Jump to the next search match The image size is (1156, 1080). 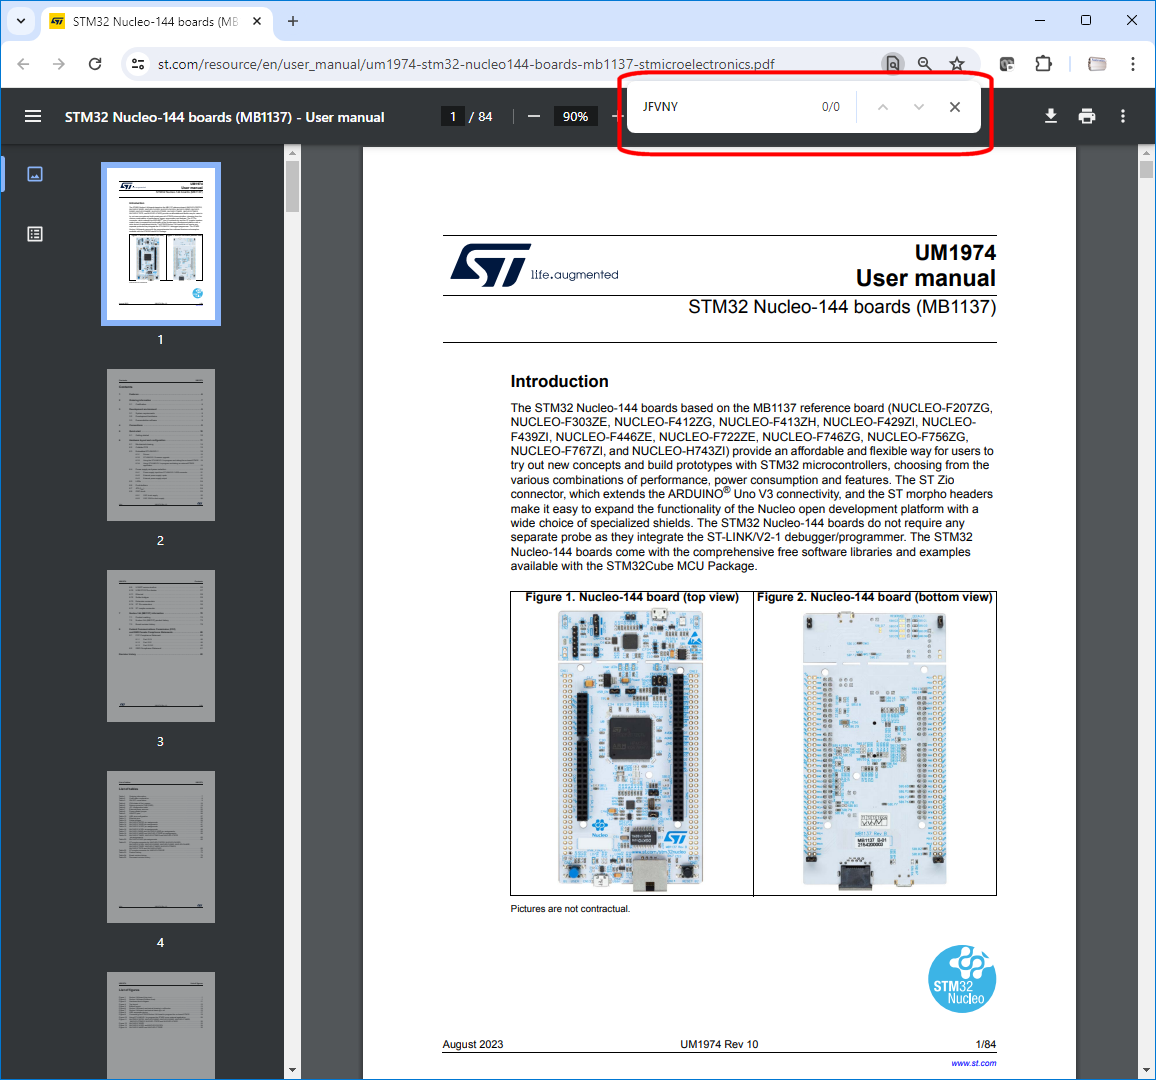coord(918,106)
